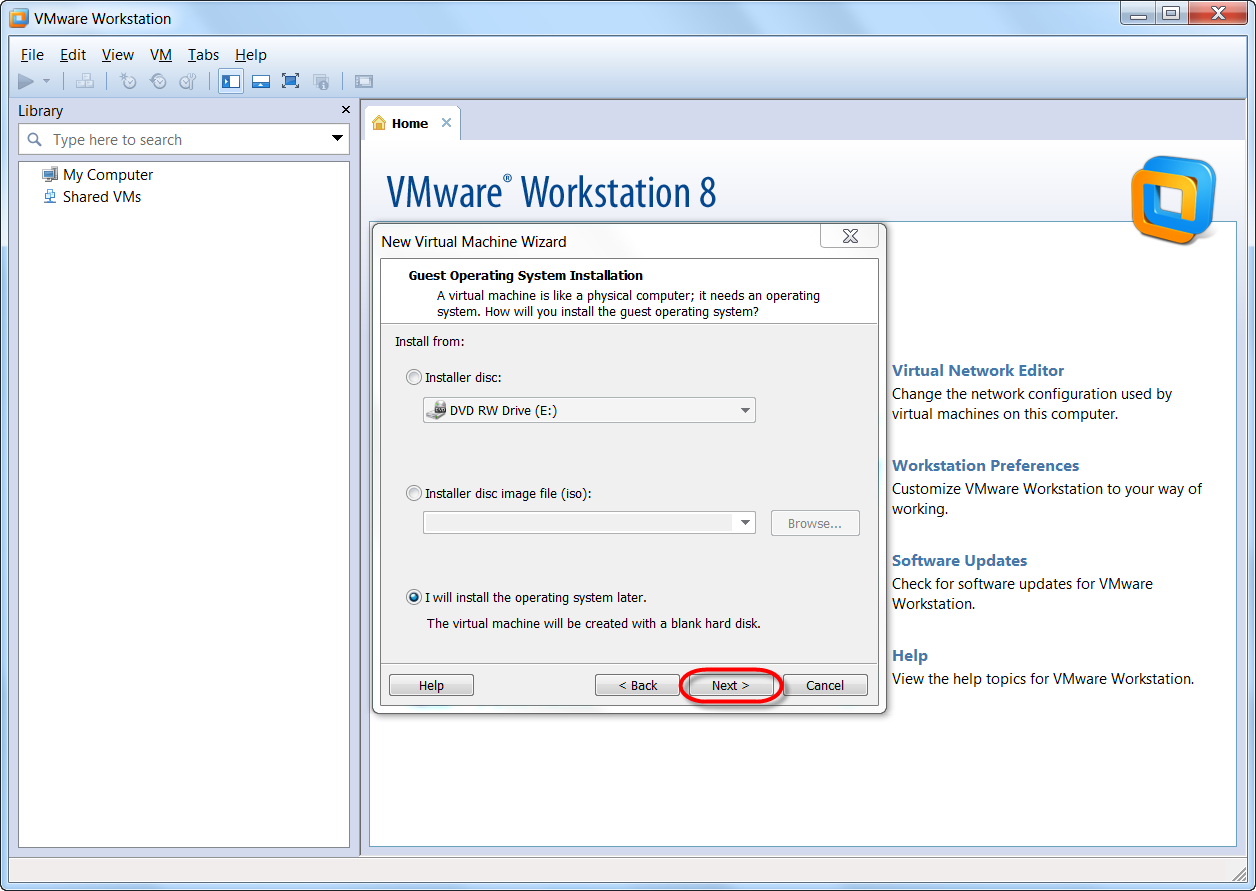
Task: Click 'New Virtual Machine Wizard' dialog title
Action: (x=474, y=241)
